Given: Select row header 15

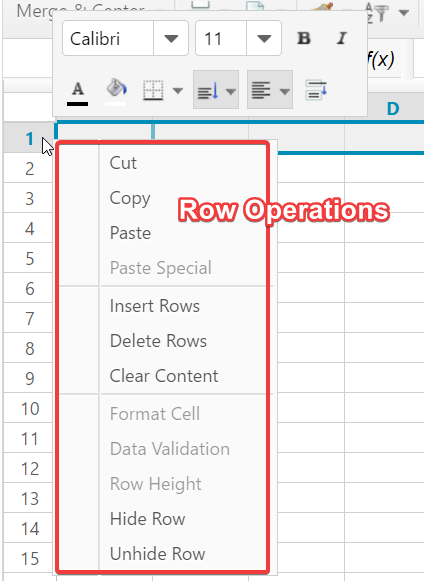Looking at the screenshot, I should pos(29,558).
